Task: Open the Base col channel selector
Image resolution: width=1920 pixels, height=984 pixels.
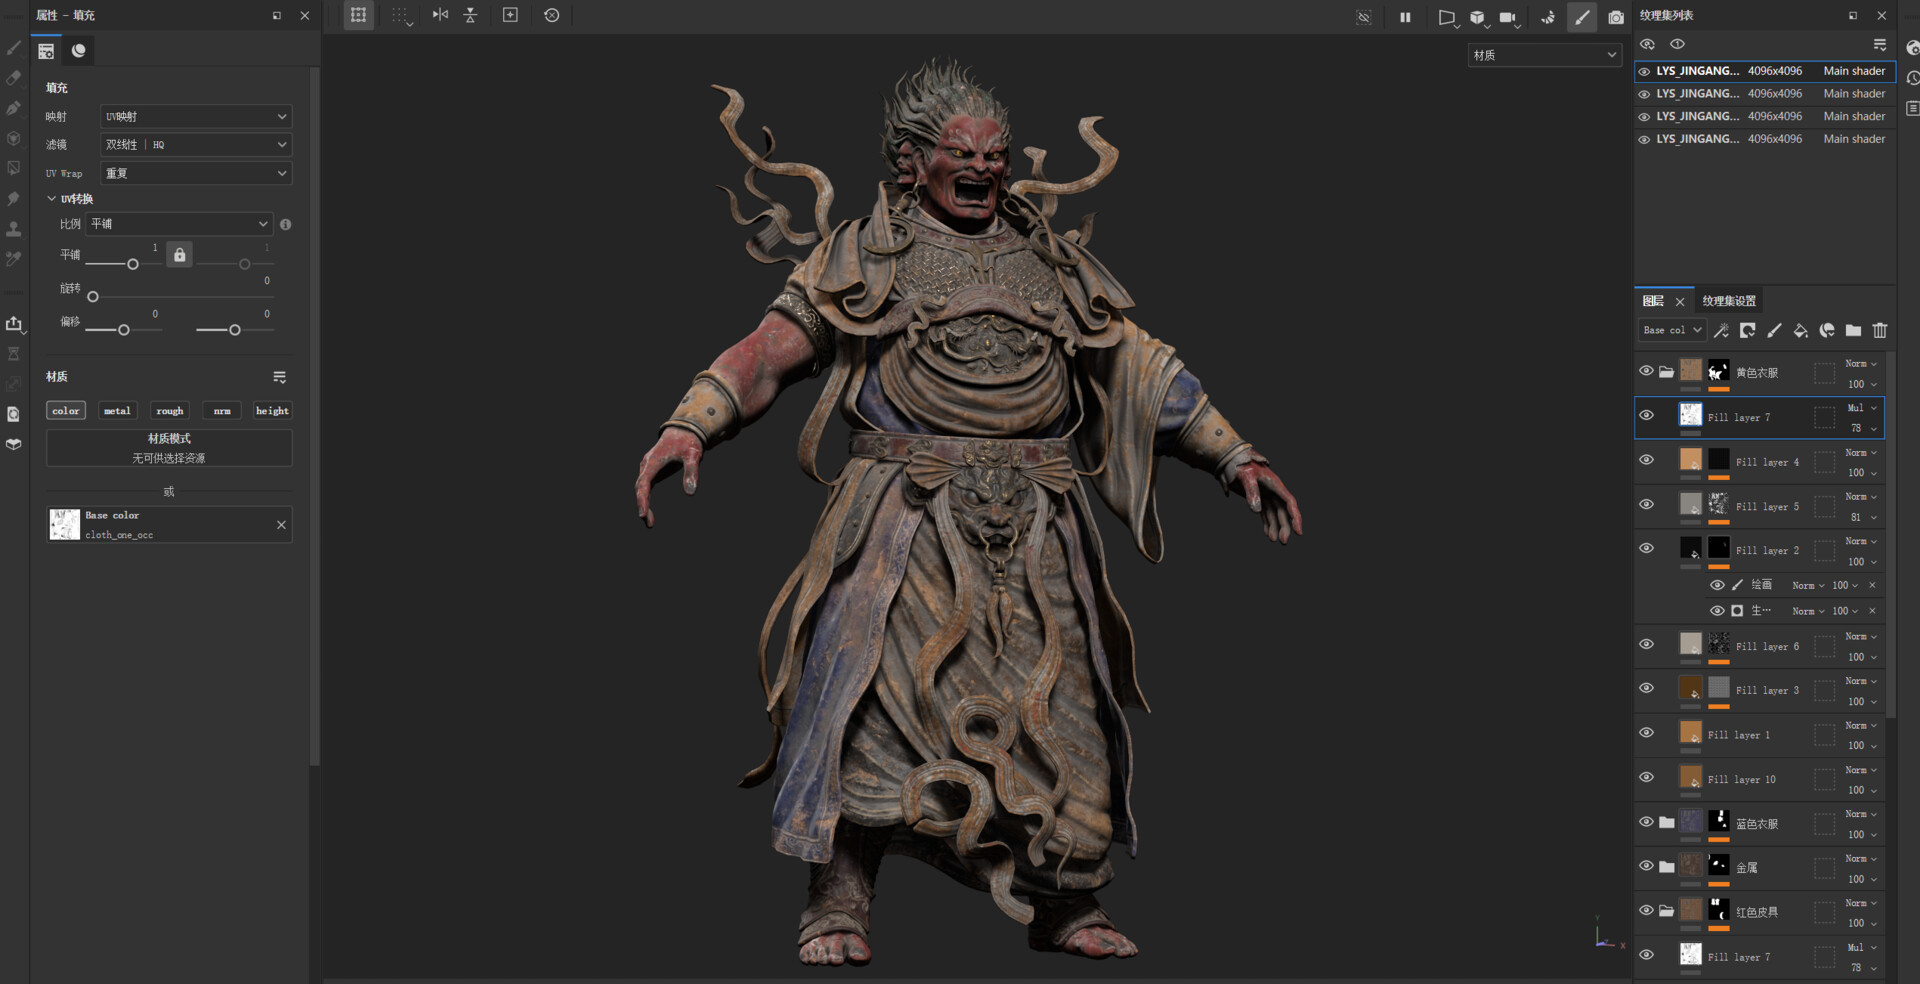Action: (x=1671, y=330)
